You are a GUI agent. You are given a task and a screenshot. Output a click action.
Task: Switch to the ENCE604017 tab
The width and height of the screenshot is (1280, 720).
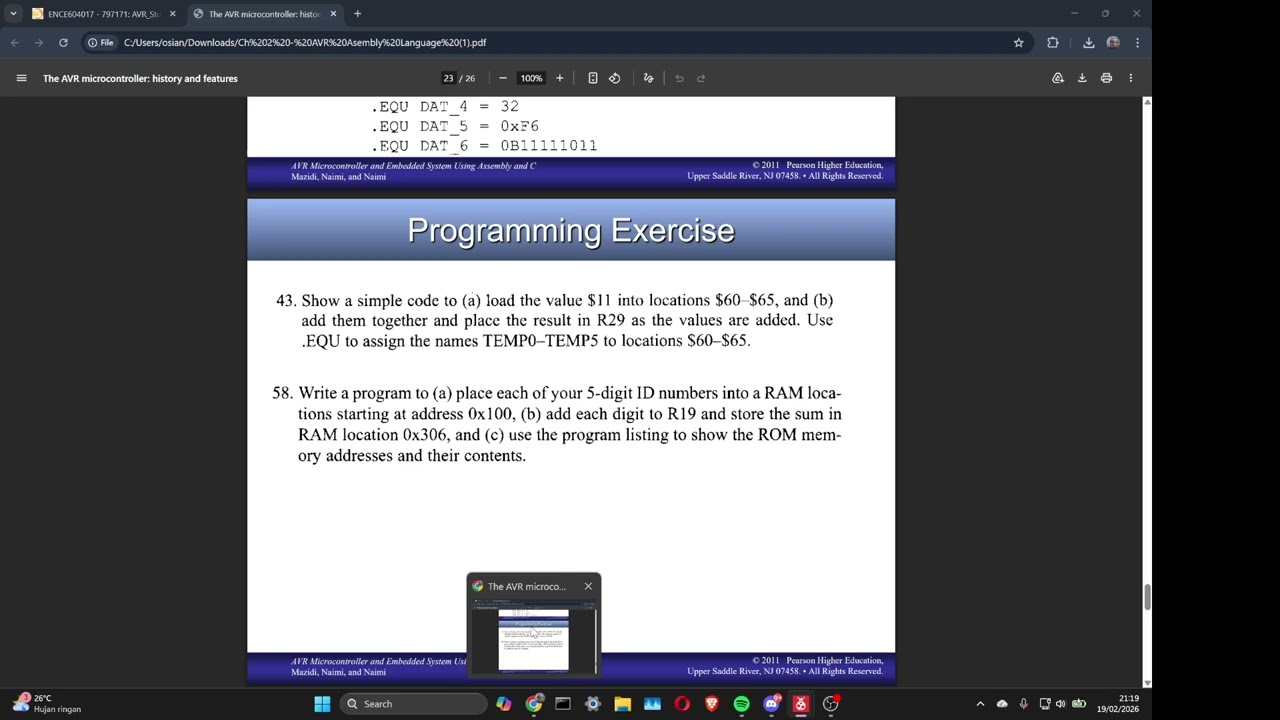(103, 14)
